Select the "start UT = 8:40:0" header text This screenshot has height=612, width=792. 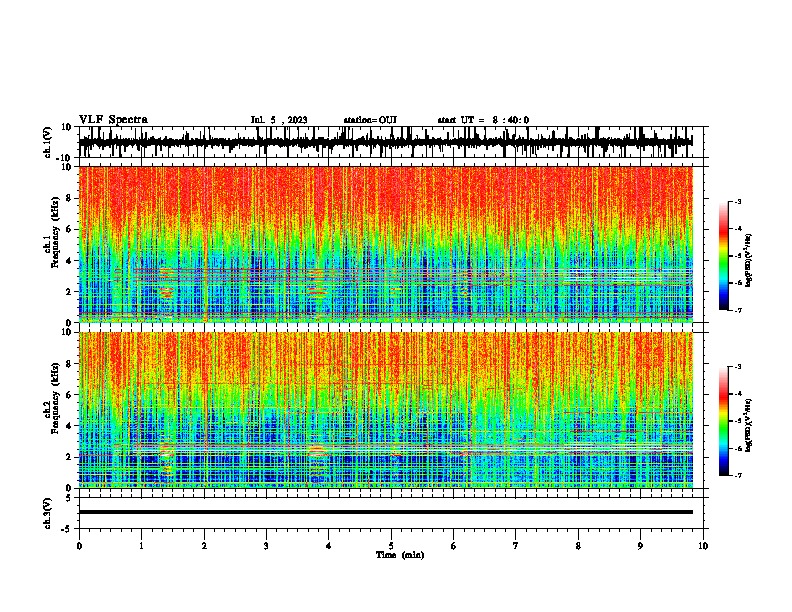coord(483,120)
